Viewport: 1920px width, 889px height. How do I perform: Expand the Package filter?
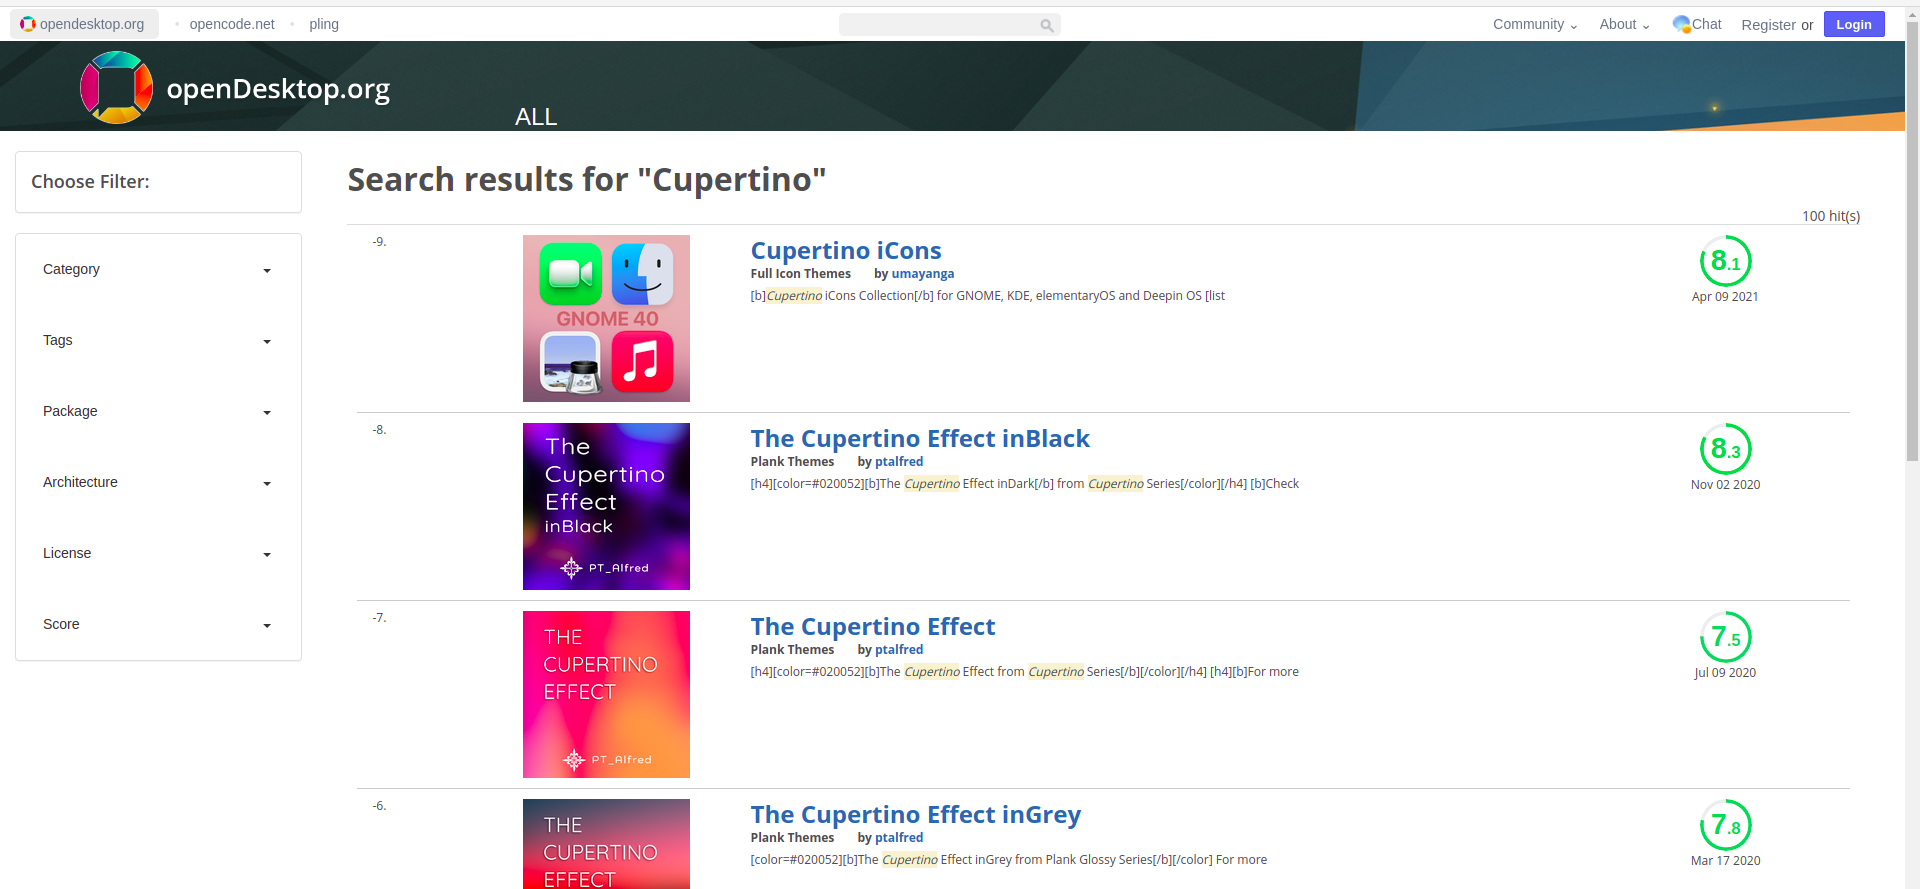point(158,412)
